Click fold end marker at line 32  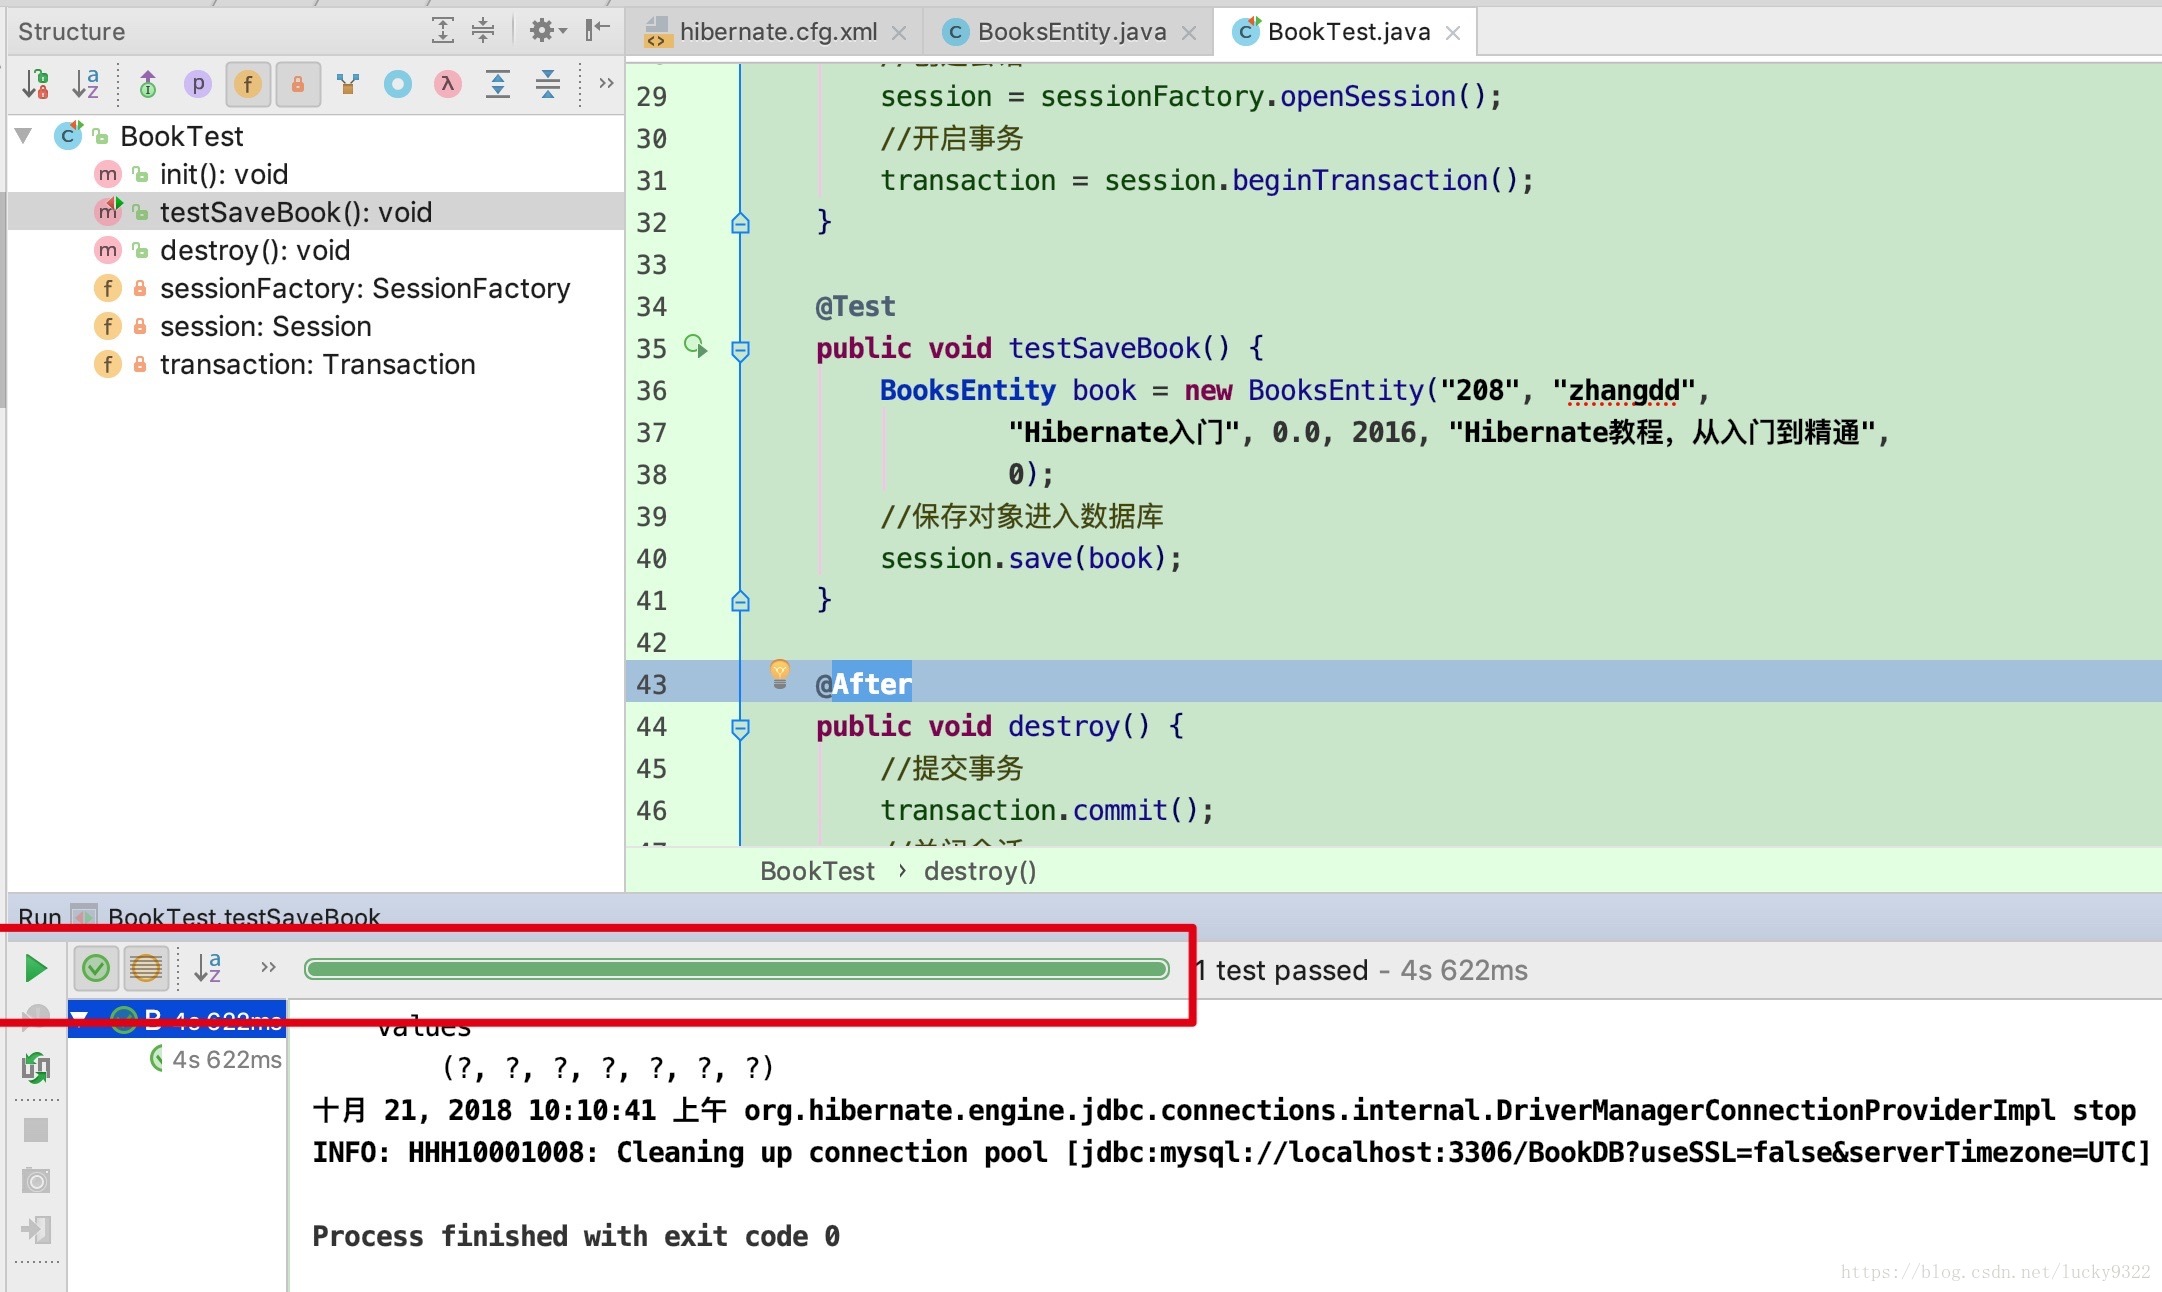[740, 223]
